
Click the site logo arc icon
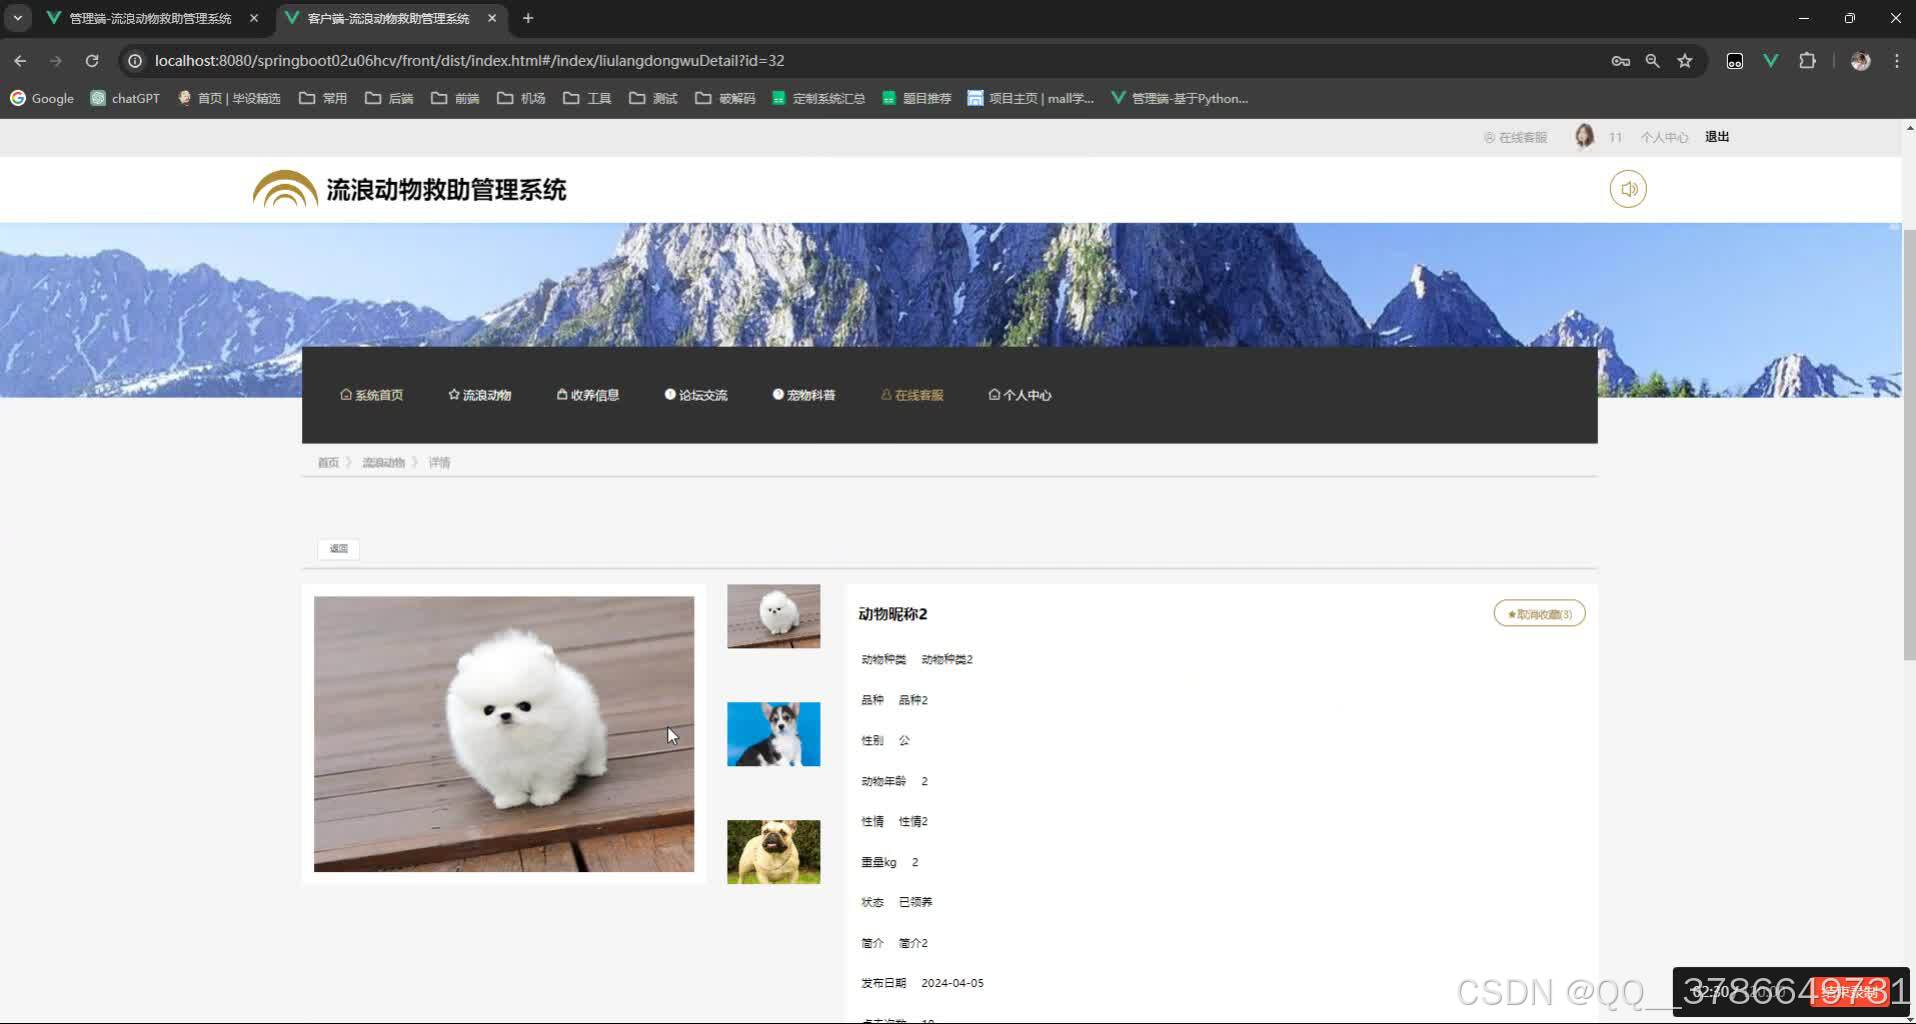coord(285,189)
